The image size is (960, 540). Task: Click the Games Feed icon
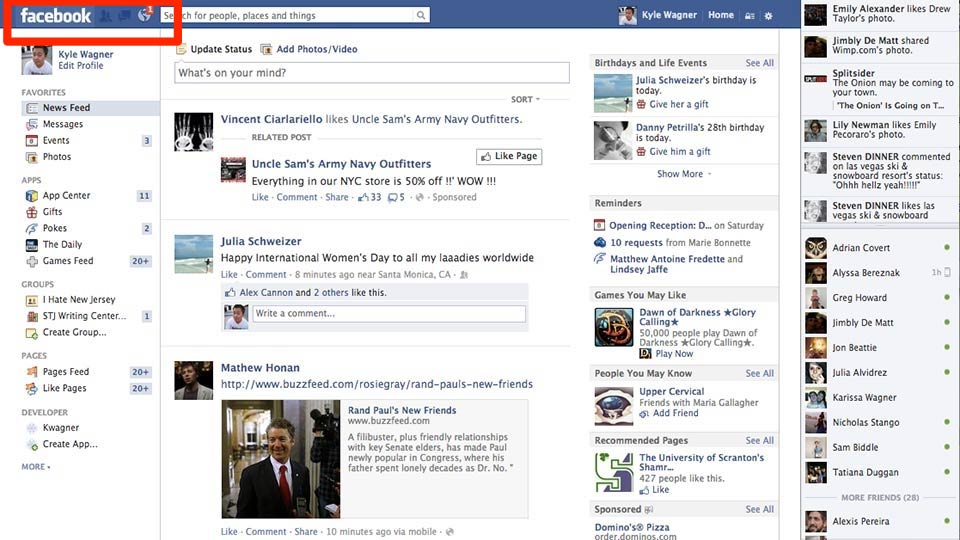(x=32, y=261)
